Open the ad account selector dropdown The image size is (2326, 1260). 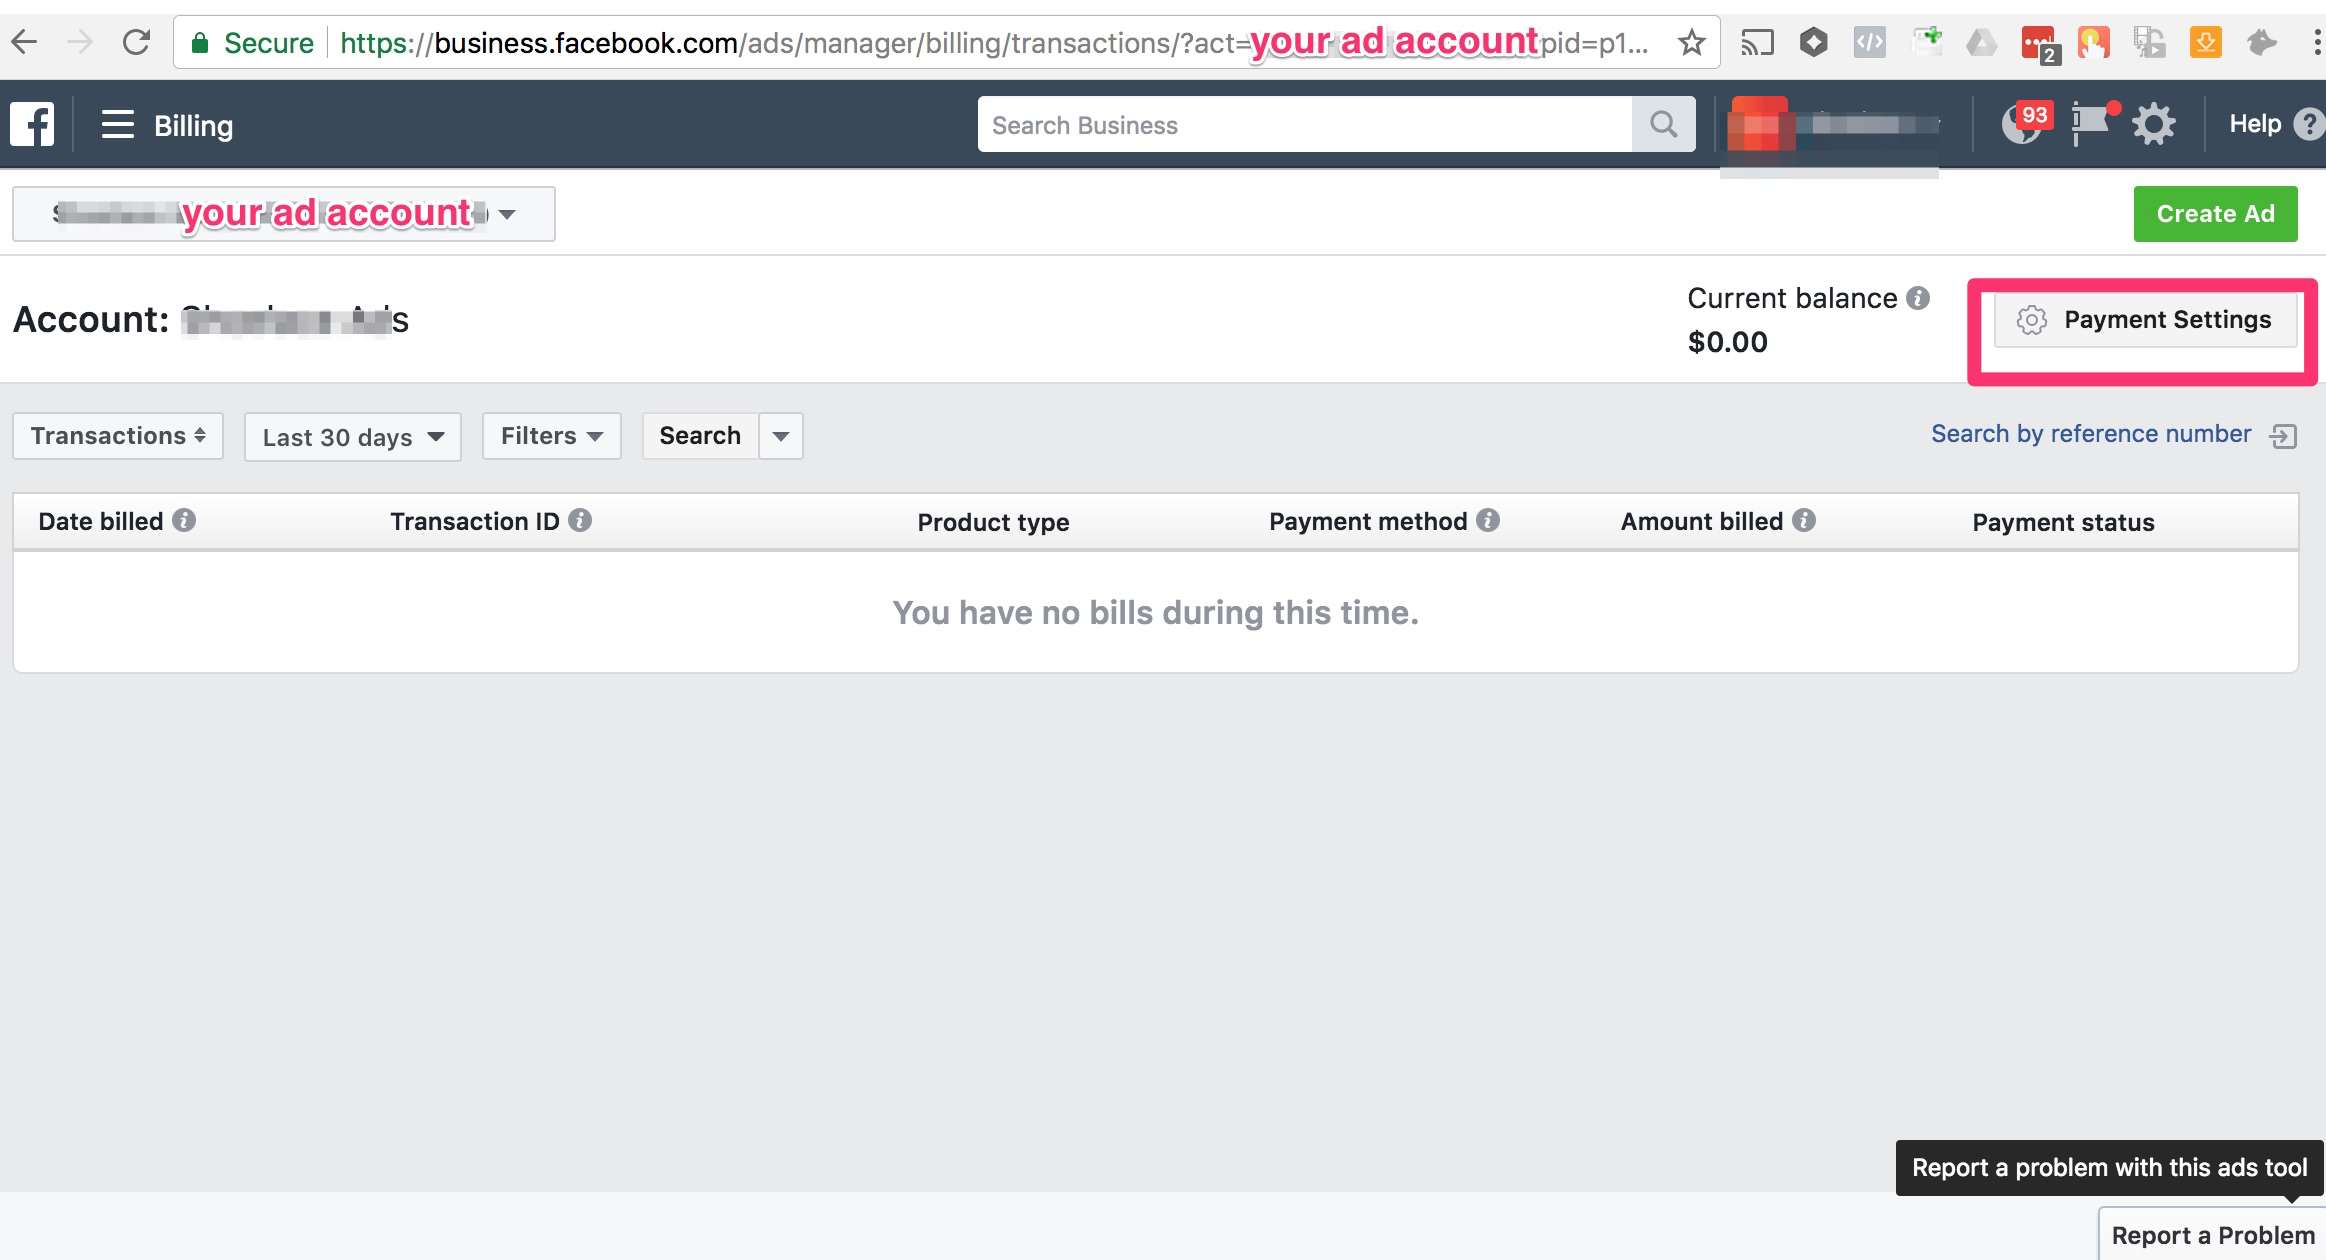(x=284, y=213)
